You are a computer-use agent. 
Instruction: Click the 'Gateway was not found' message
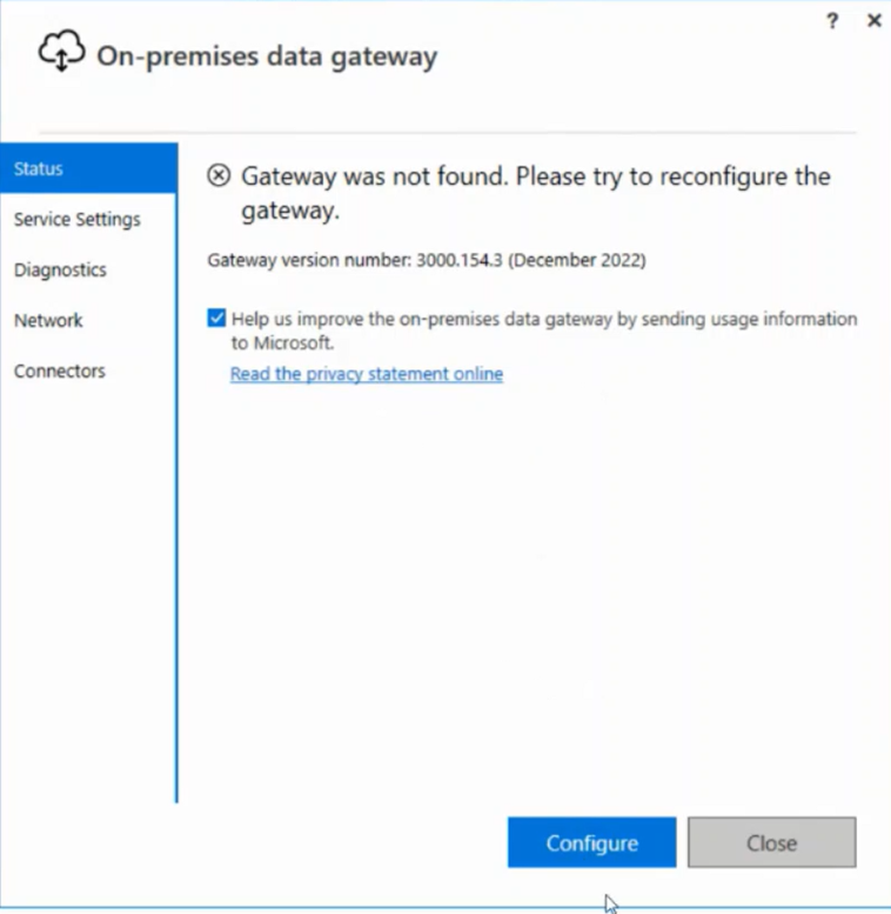pos(536,193)
